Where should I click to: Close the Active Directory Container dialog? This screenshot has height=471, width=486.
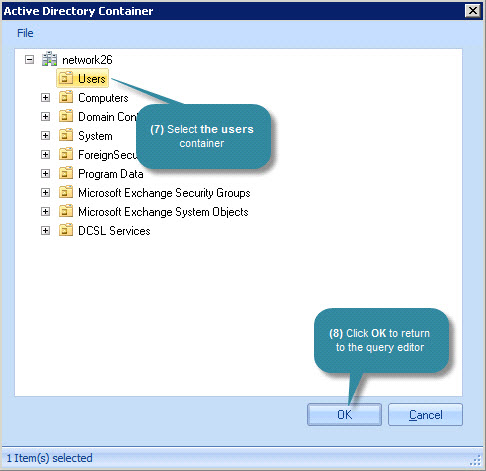473,11
